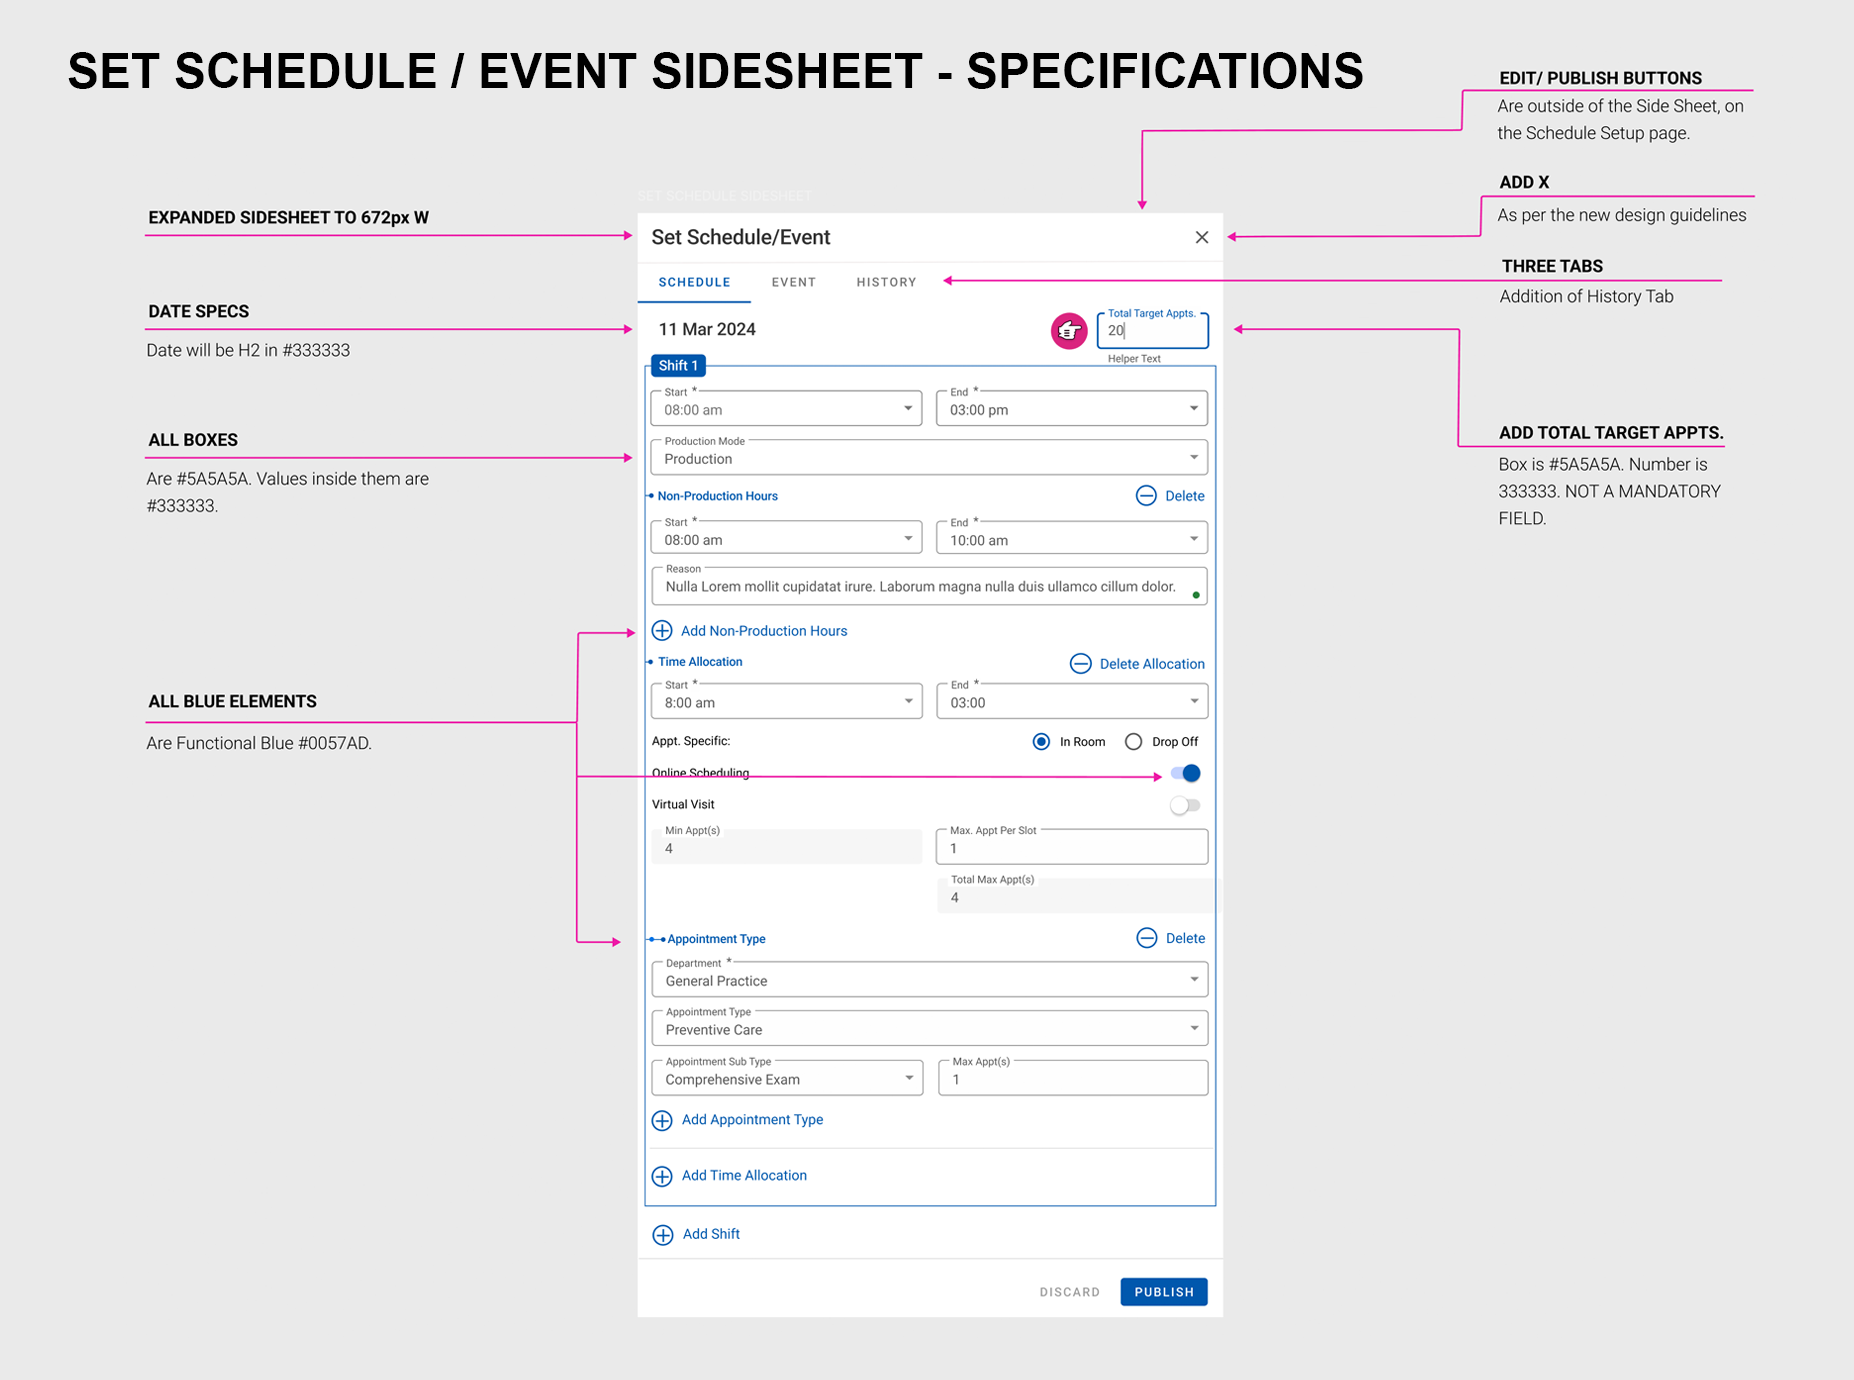Select the Drop Off radio option
This screenshot has height=1380, width=1854.
1133,742
